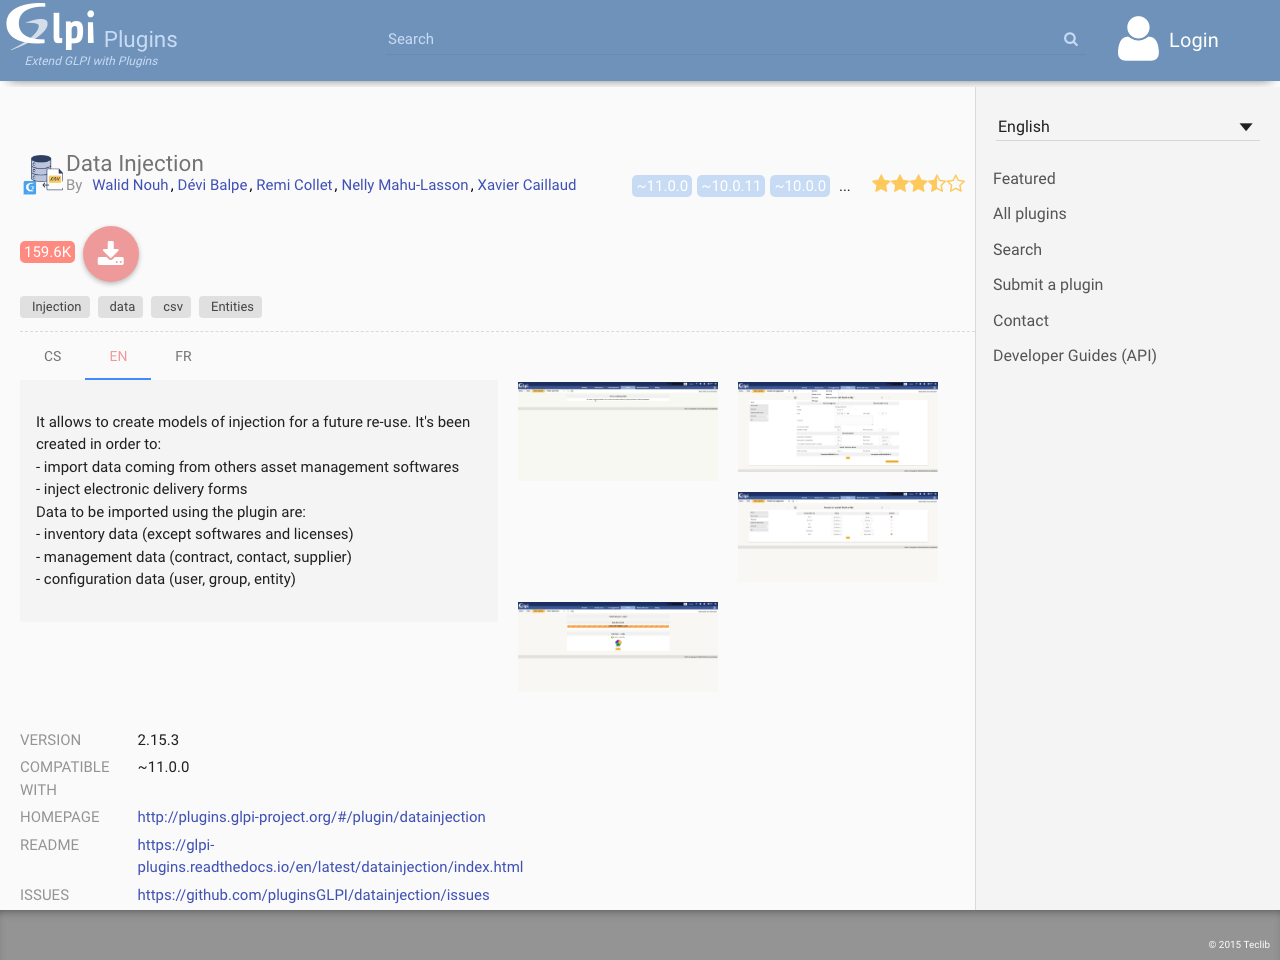The width and height of the screenshot is (1280, 960).
Task: Switch to the CS description tab
Action: click(x=52, y=356)
